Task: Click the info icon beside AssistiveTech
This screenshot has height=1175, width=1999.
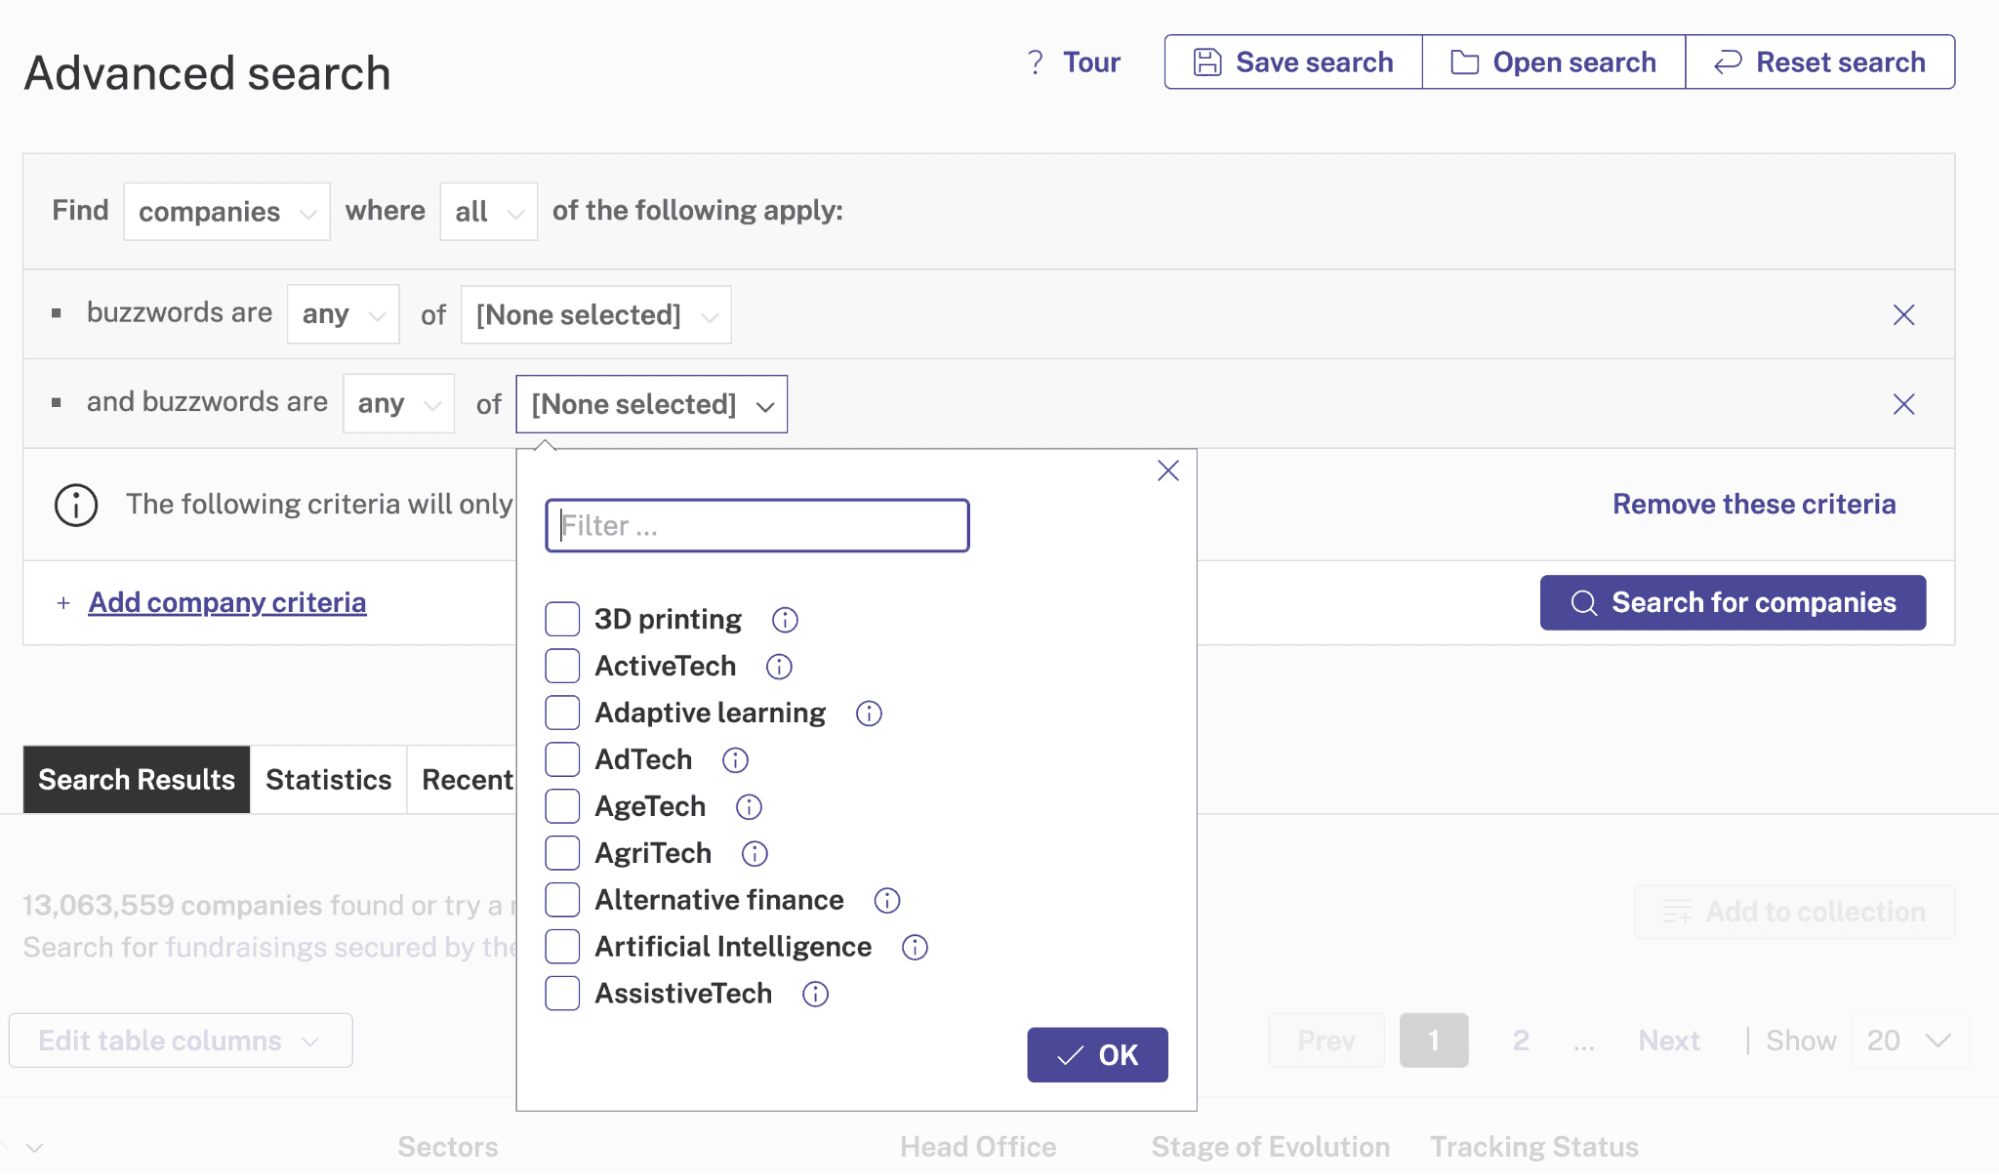Action: pyautogui.click(x=816, y=995)
